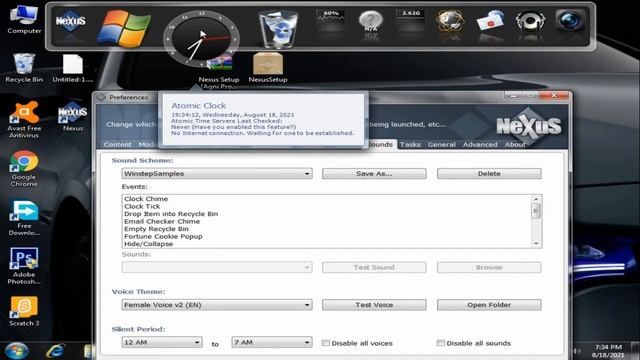Image resolution: width=640 pixels, height=360 pixels.
Task: Switch to the General tab
Action: (442, 144)
